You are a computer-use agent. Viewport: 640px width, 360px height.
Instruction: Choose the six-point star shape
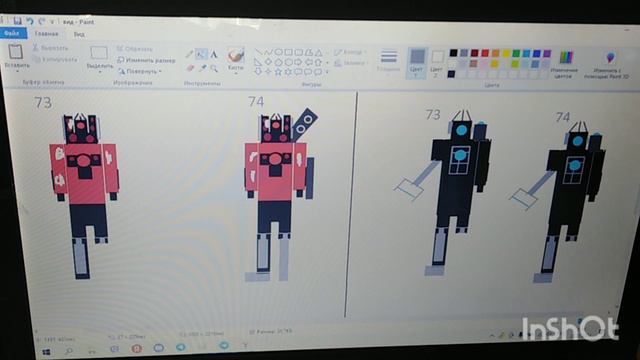[x=289, y=72]
